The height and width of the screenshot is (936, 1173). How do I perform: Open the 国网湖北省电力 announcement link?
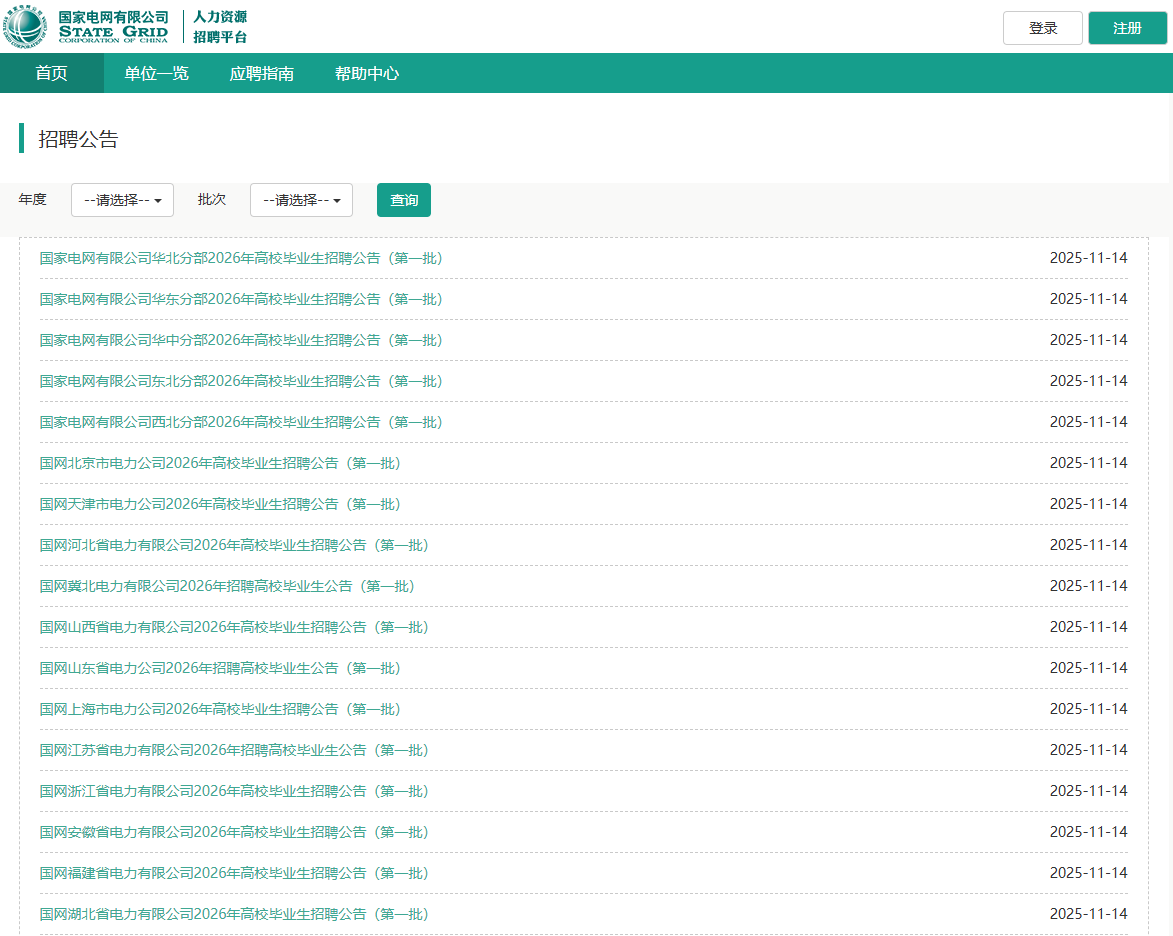234,914
